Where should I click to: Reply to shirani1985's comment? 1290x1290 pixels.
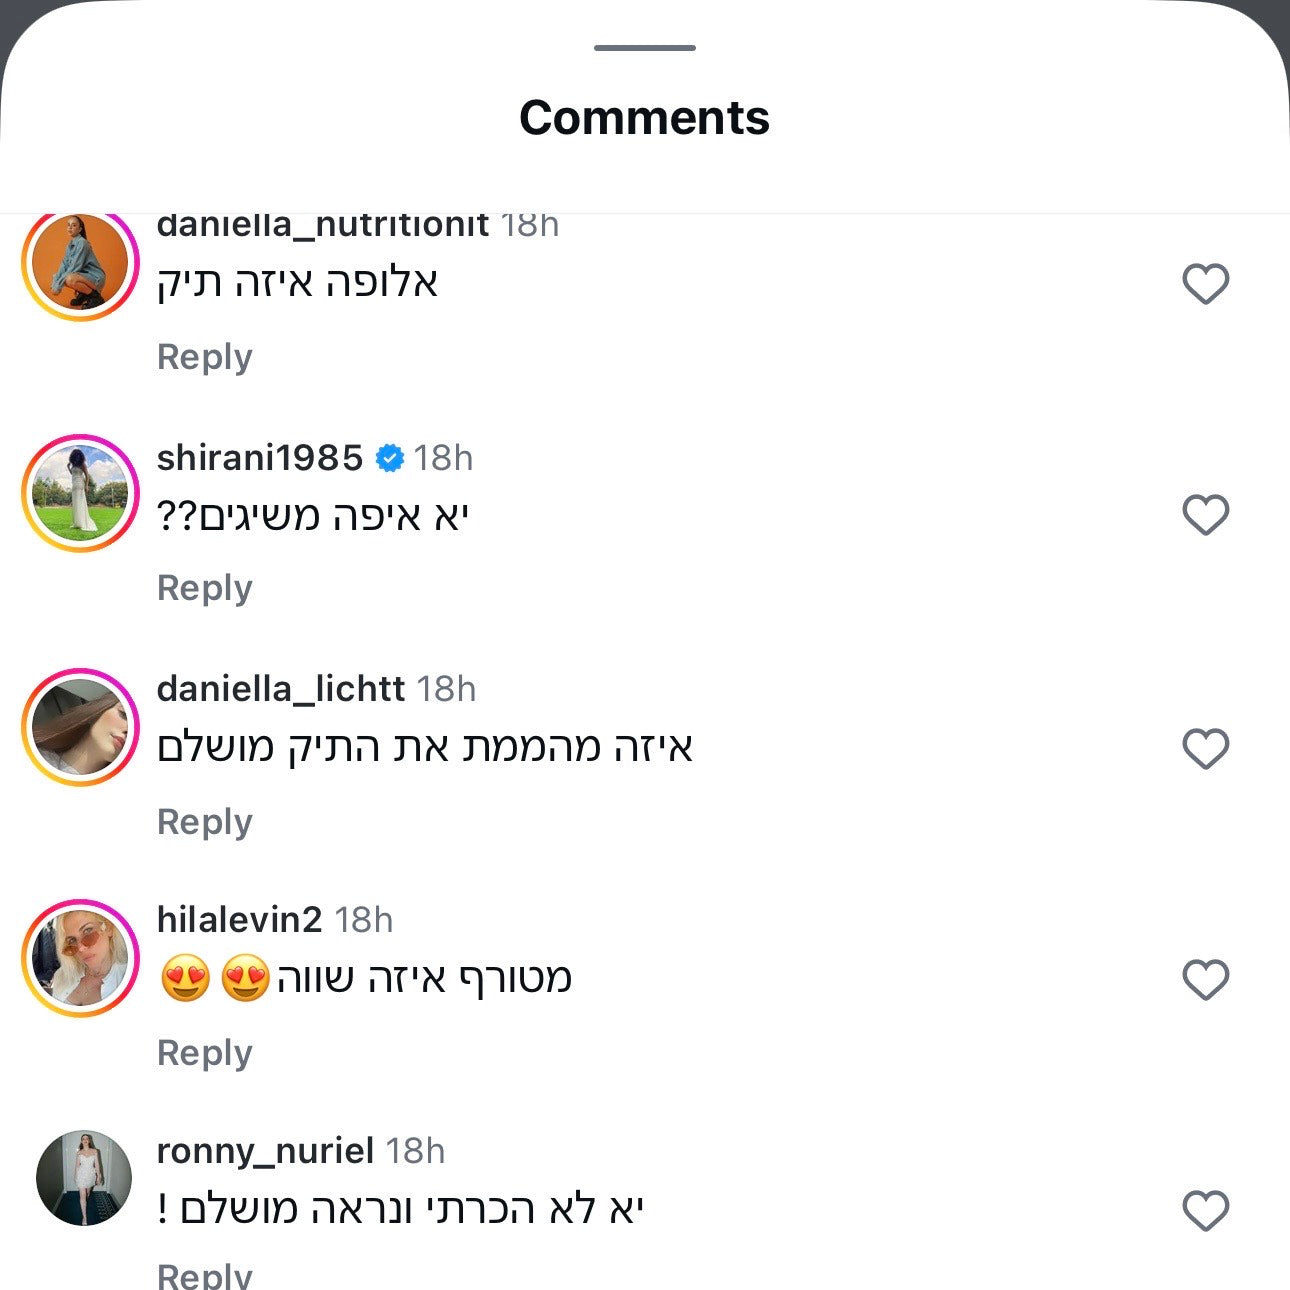tap(204, 588)
